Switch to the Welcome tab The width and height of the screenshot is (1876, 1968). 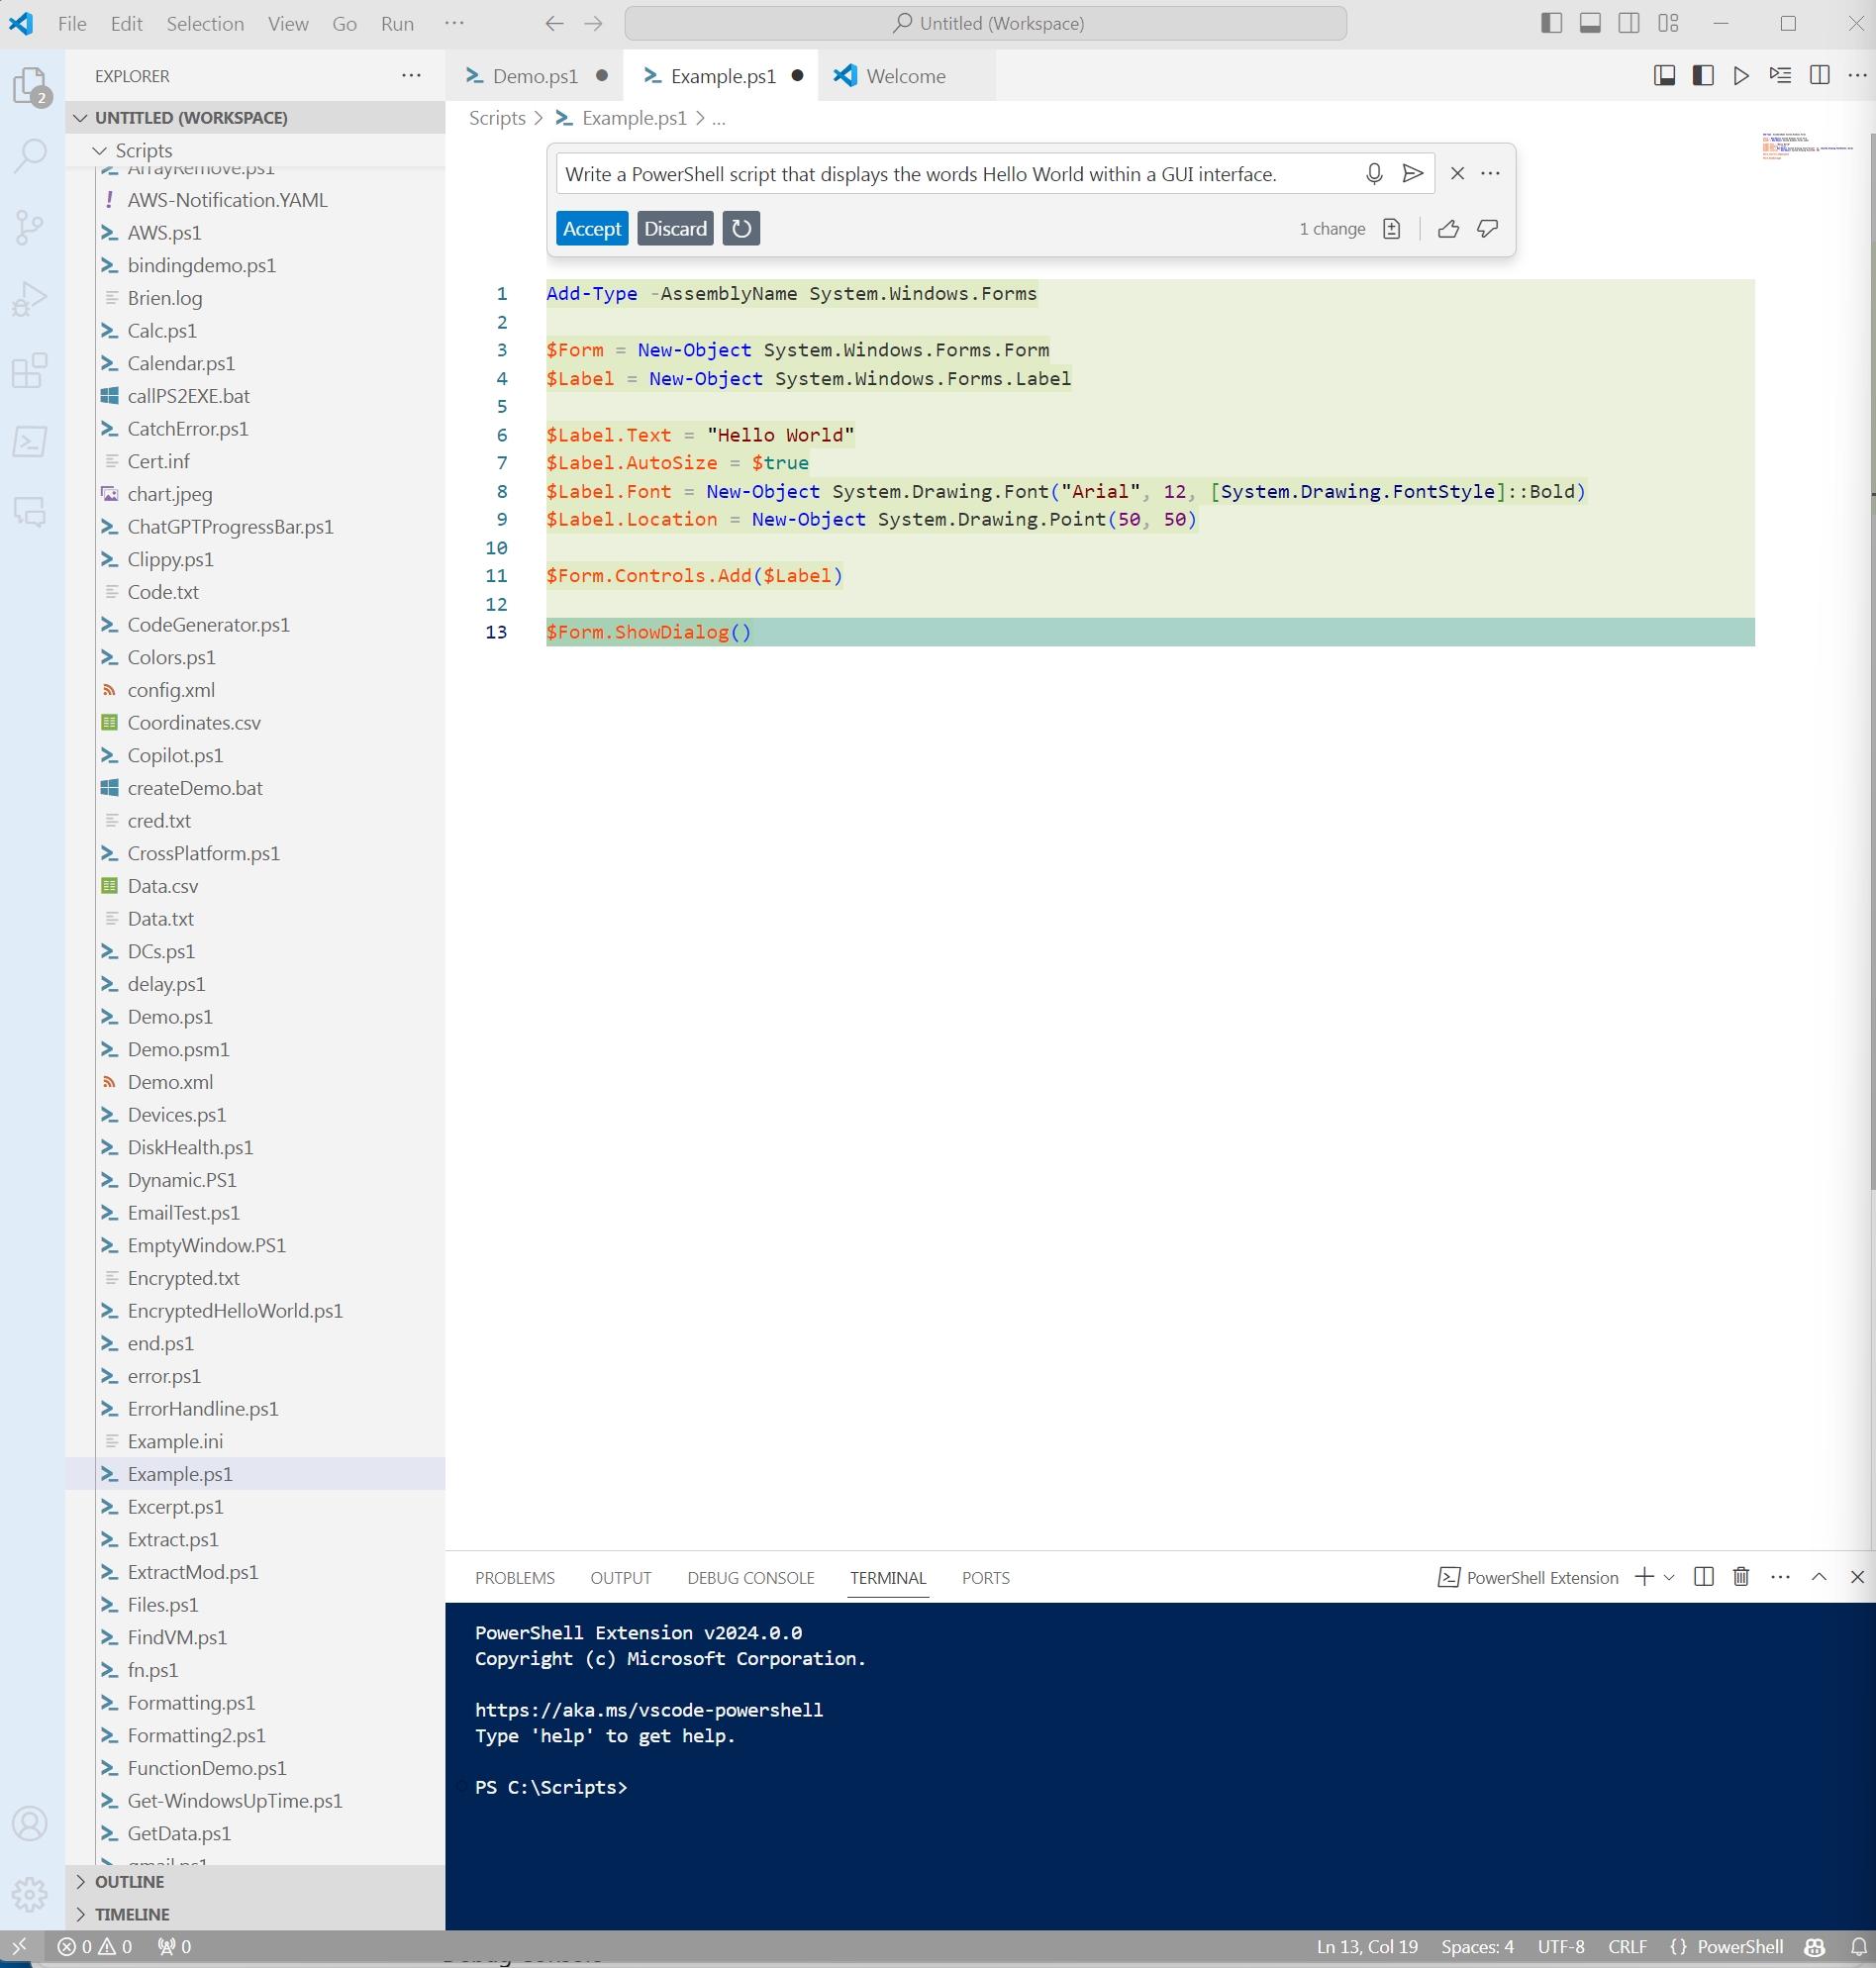tap(903, 75)
